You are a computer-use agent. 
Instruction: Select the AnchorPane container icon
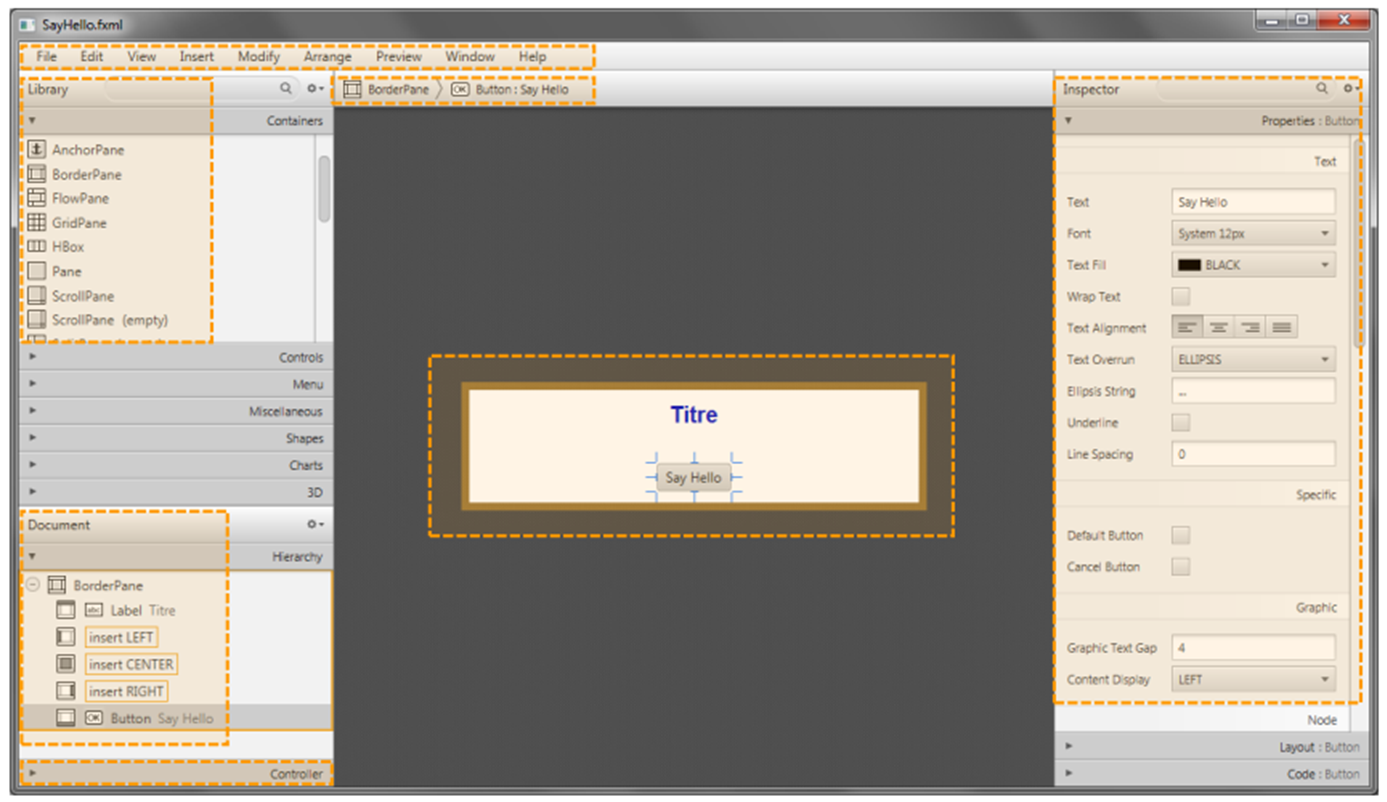point(37,149)
